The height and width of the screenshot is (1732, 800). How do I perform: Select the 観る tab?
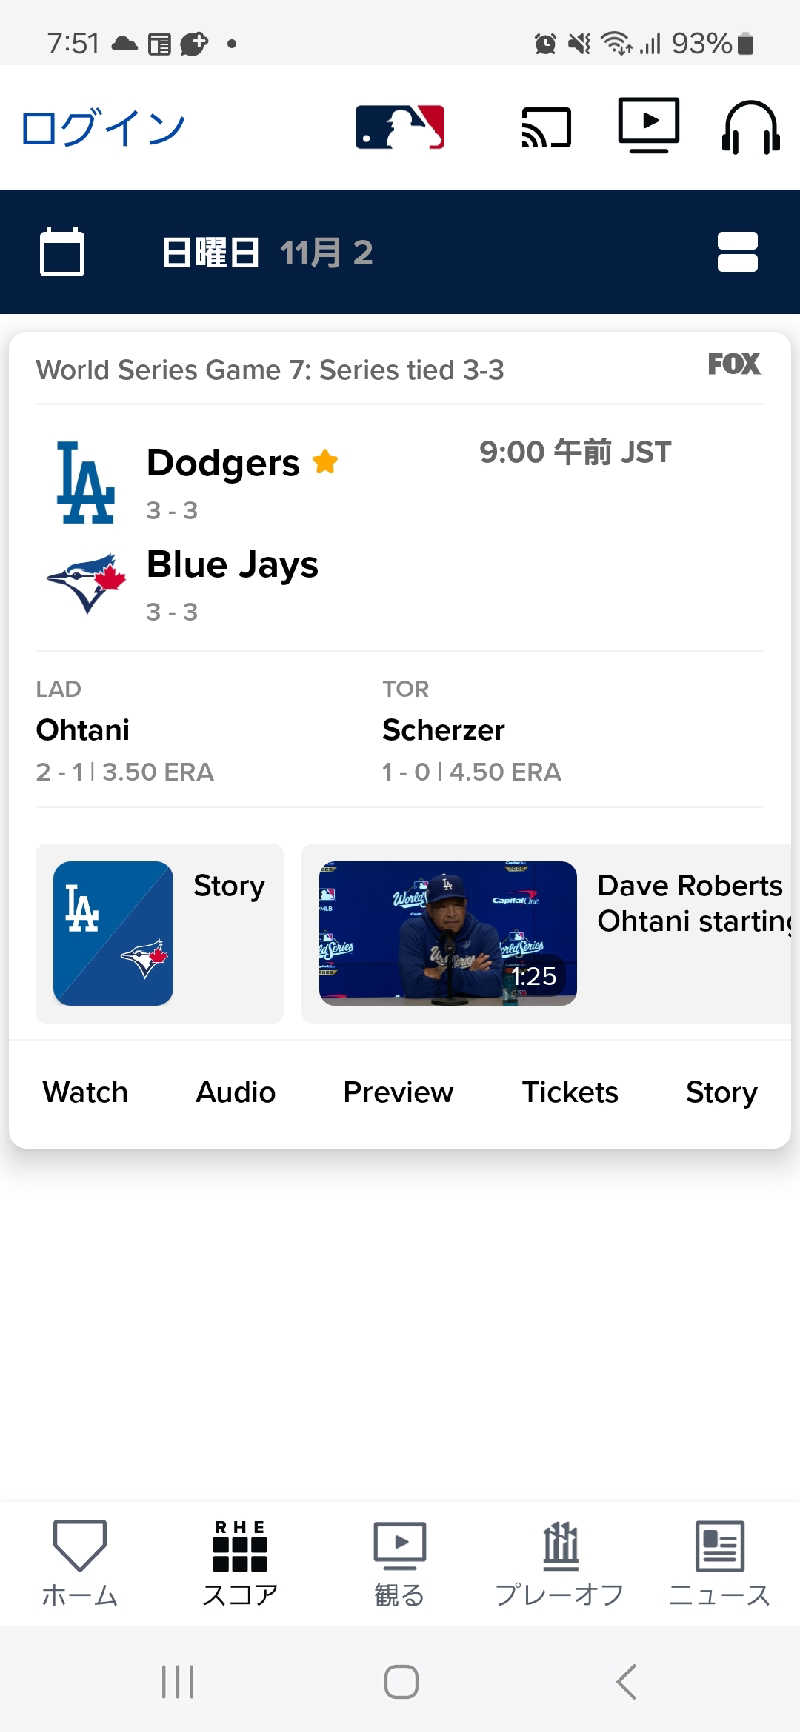(400, 1562)
